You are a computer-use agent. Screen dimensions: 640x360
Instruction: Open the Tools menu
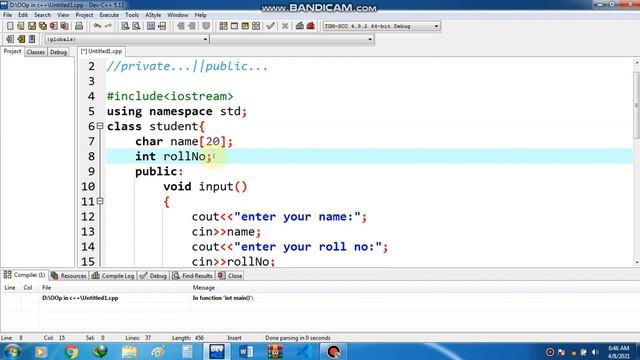coord(132,15)
